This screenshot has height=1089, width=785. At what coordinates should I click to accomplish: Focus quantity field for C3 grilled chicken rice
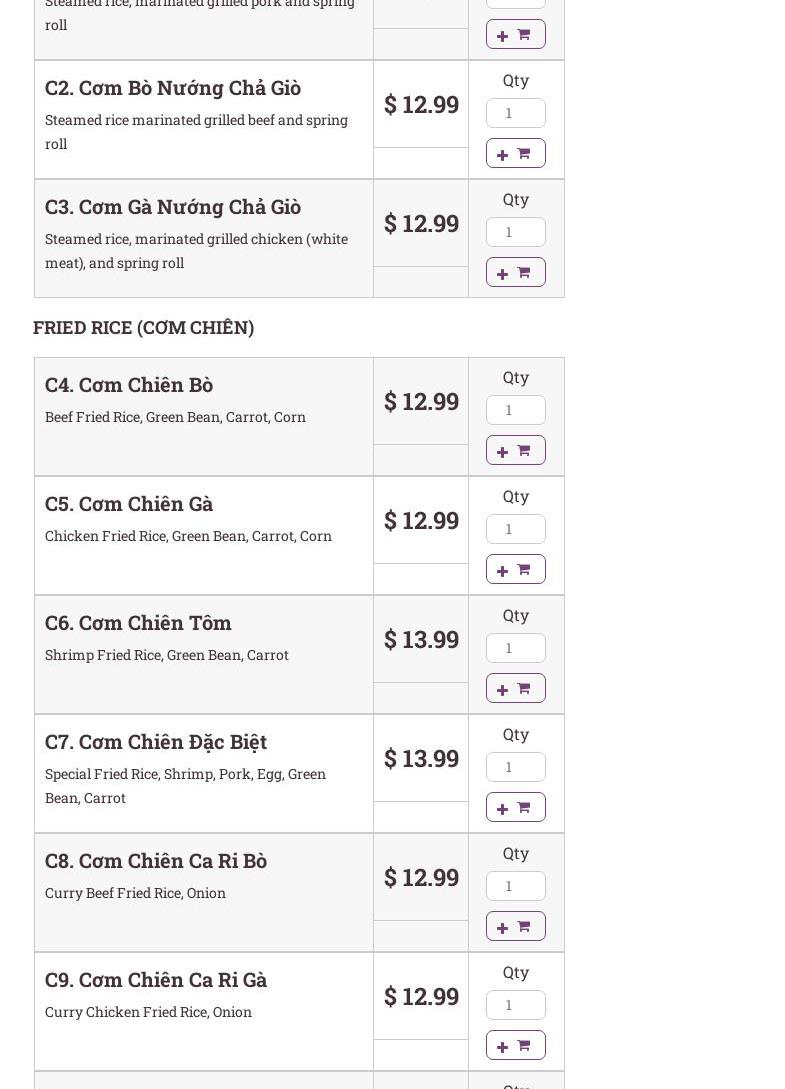515,232
